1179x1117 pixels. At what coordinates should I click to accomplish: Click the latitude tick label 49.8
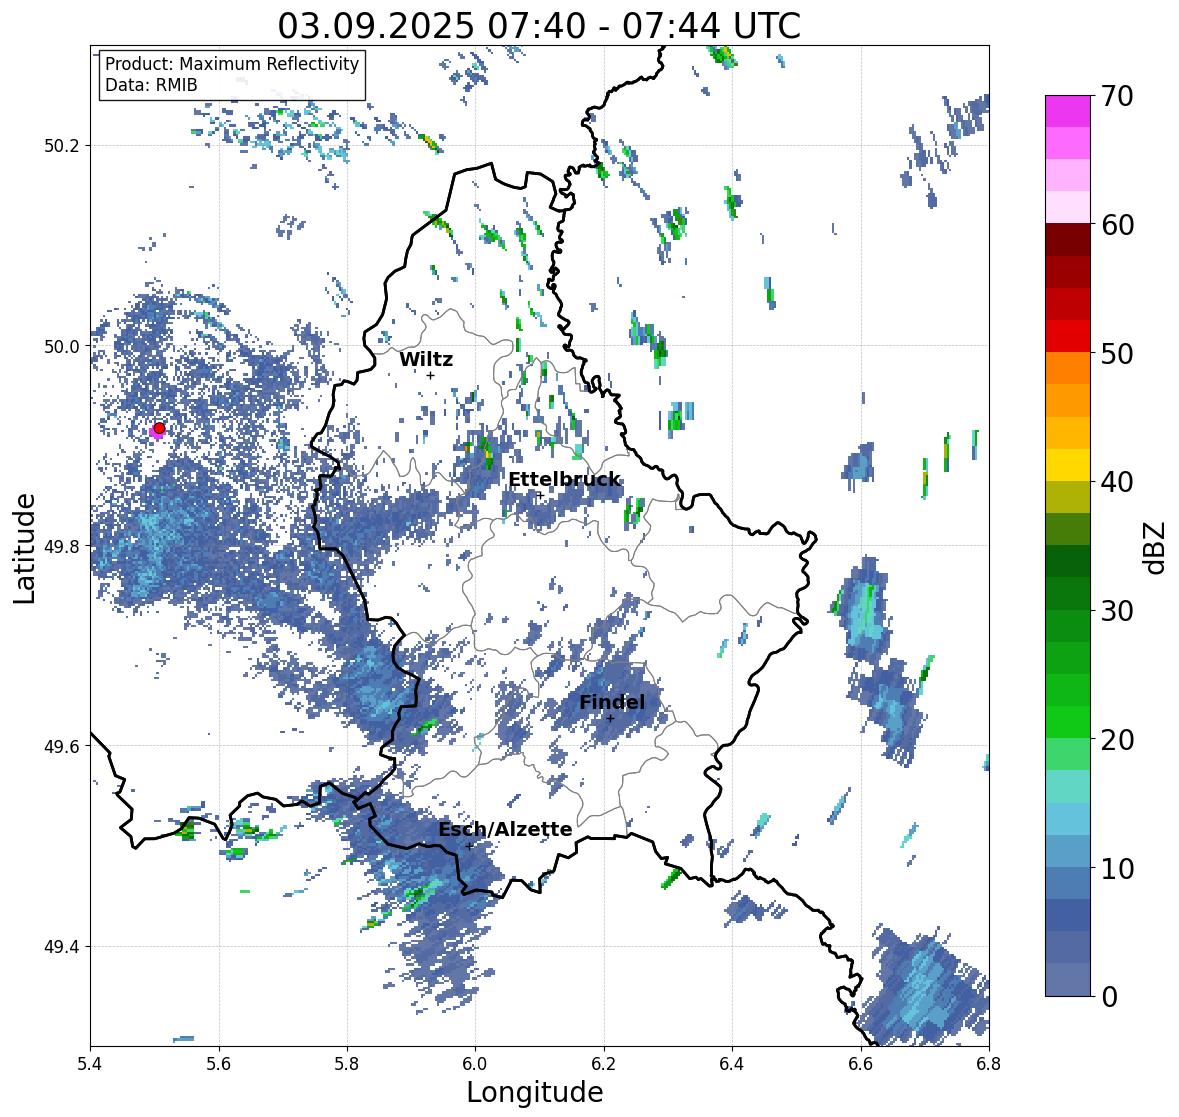pos(61,546)
